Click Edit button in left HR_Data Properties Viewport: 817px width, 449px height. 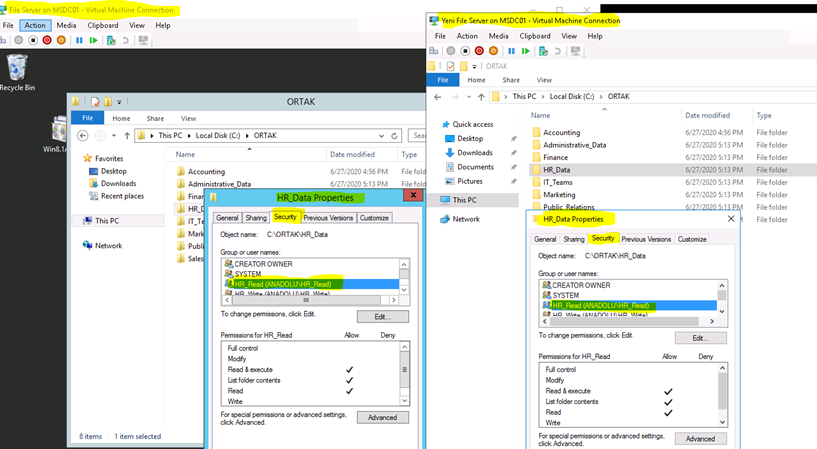click(x=382, y=317)
